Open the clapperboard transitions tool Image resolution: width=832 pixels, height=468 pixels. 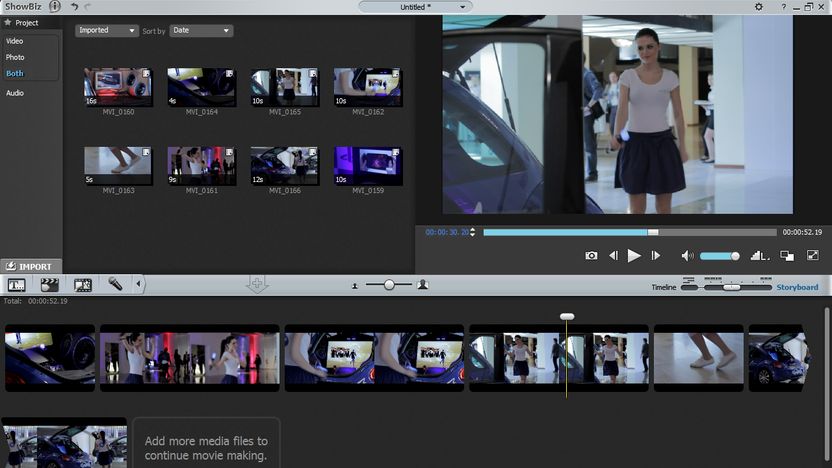(49, 285)
